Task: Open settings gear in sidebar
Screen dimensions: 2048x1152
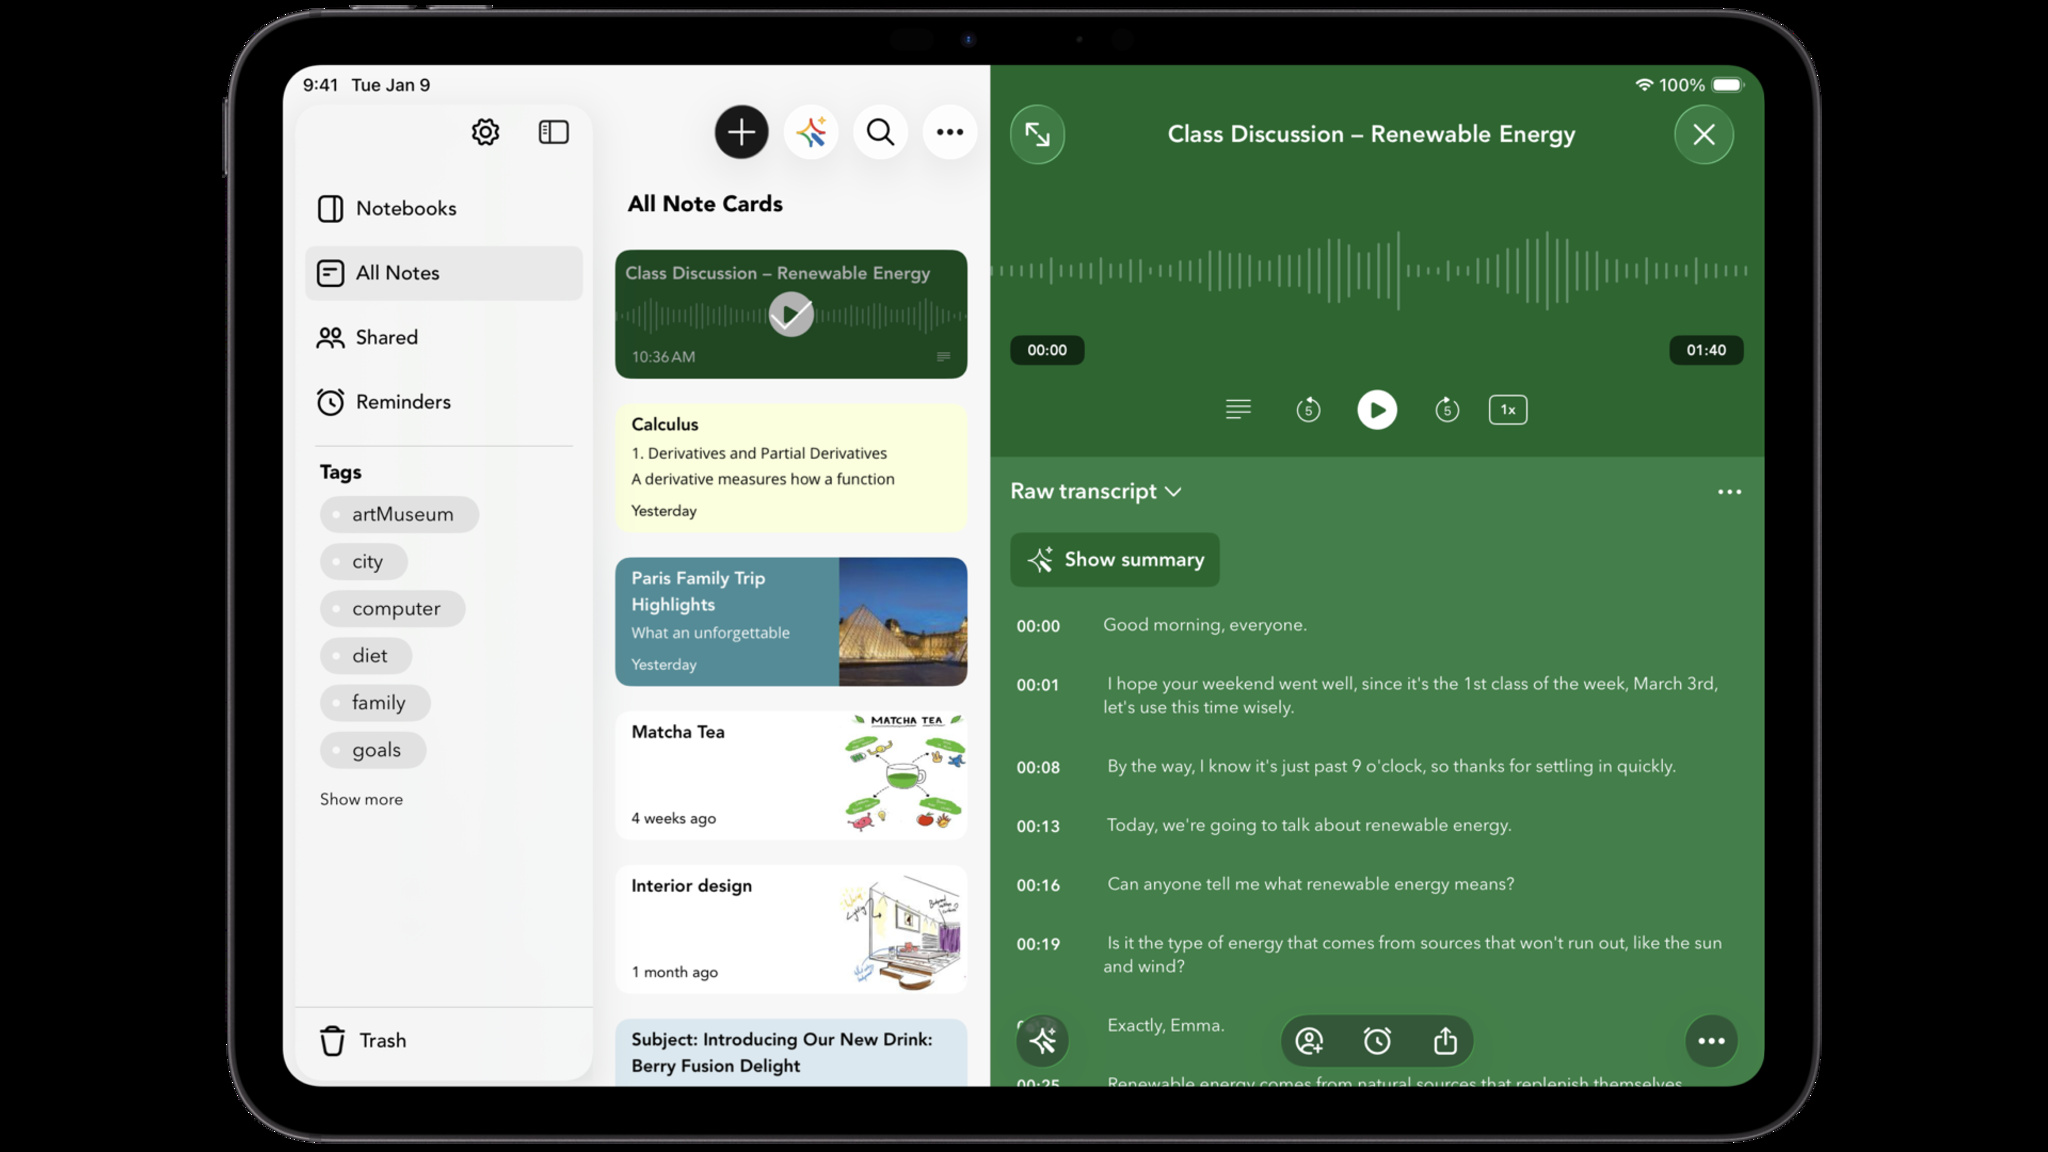Action: tap(485, 132)
